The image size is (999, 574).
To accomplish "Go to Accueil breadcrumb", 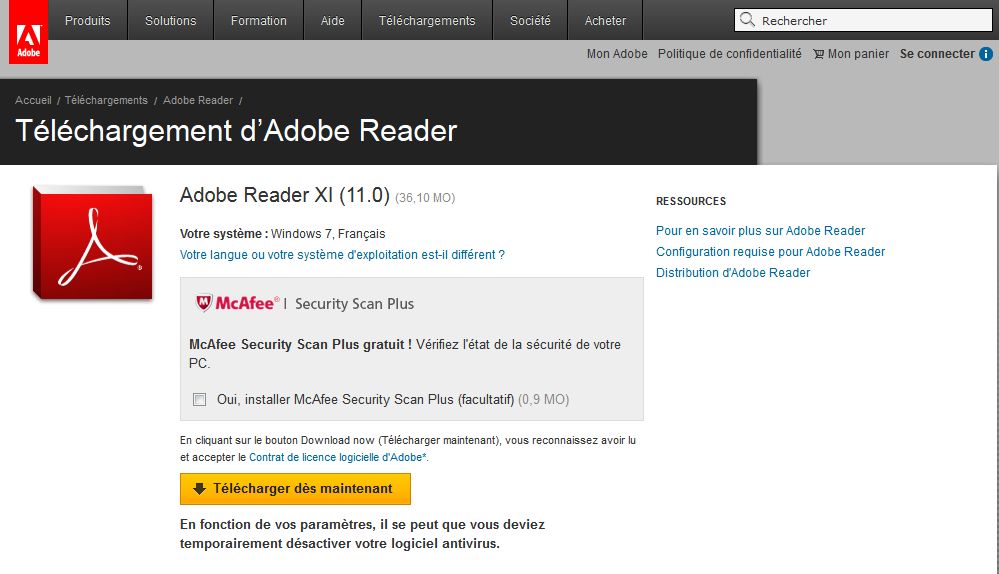I will tap(33, 100).
